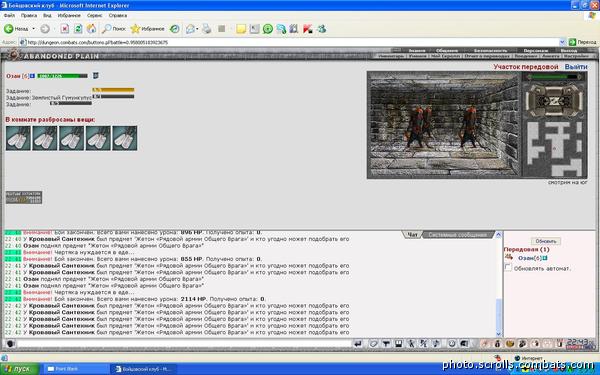
Task: Click the private message icon beside Озан
Action: (x=509, y=258)
